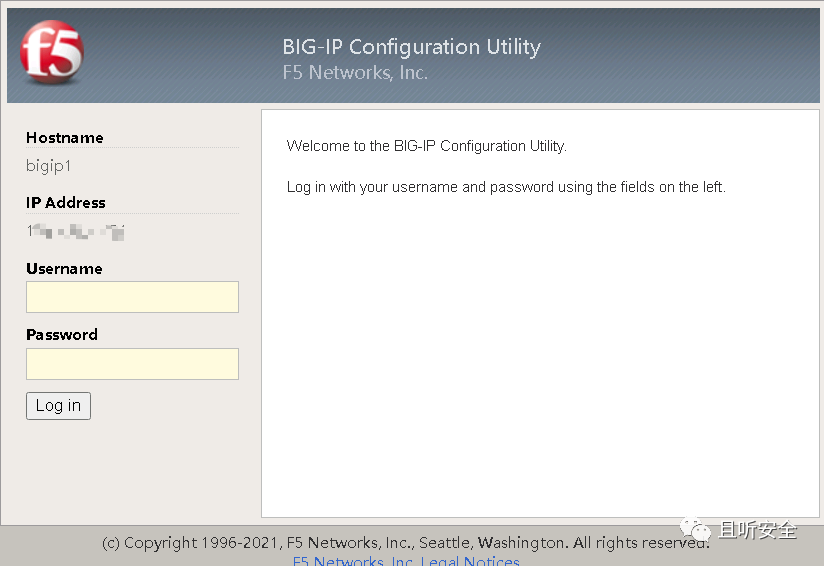Click the blurred IP address value

[x=76, y=231]
